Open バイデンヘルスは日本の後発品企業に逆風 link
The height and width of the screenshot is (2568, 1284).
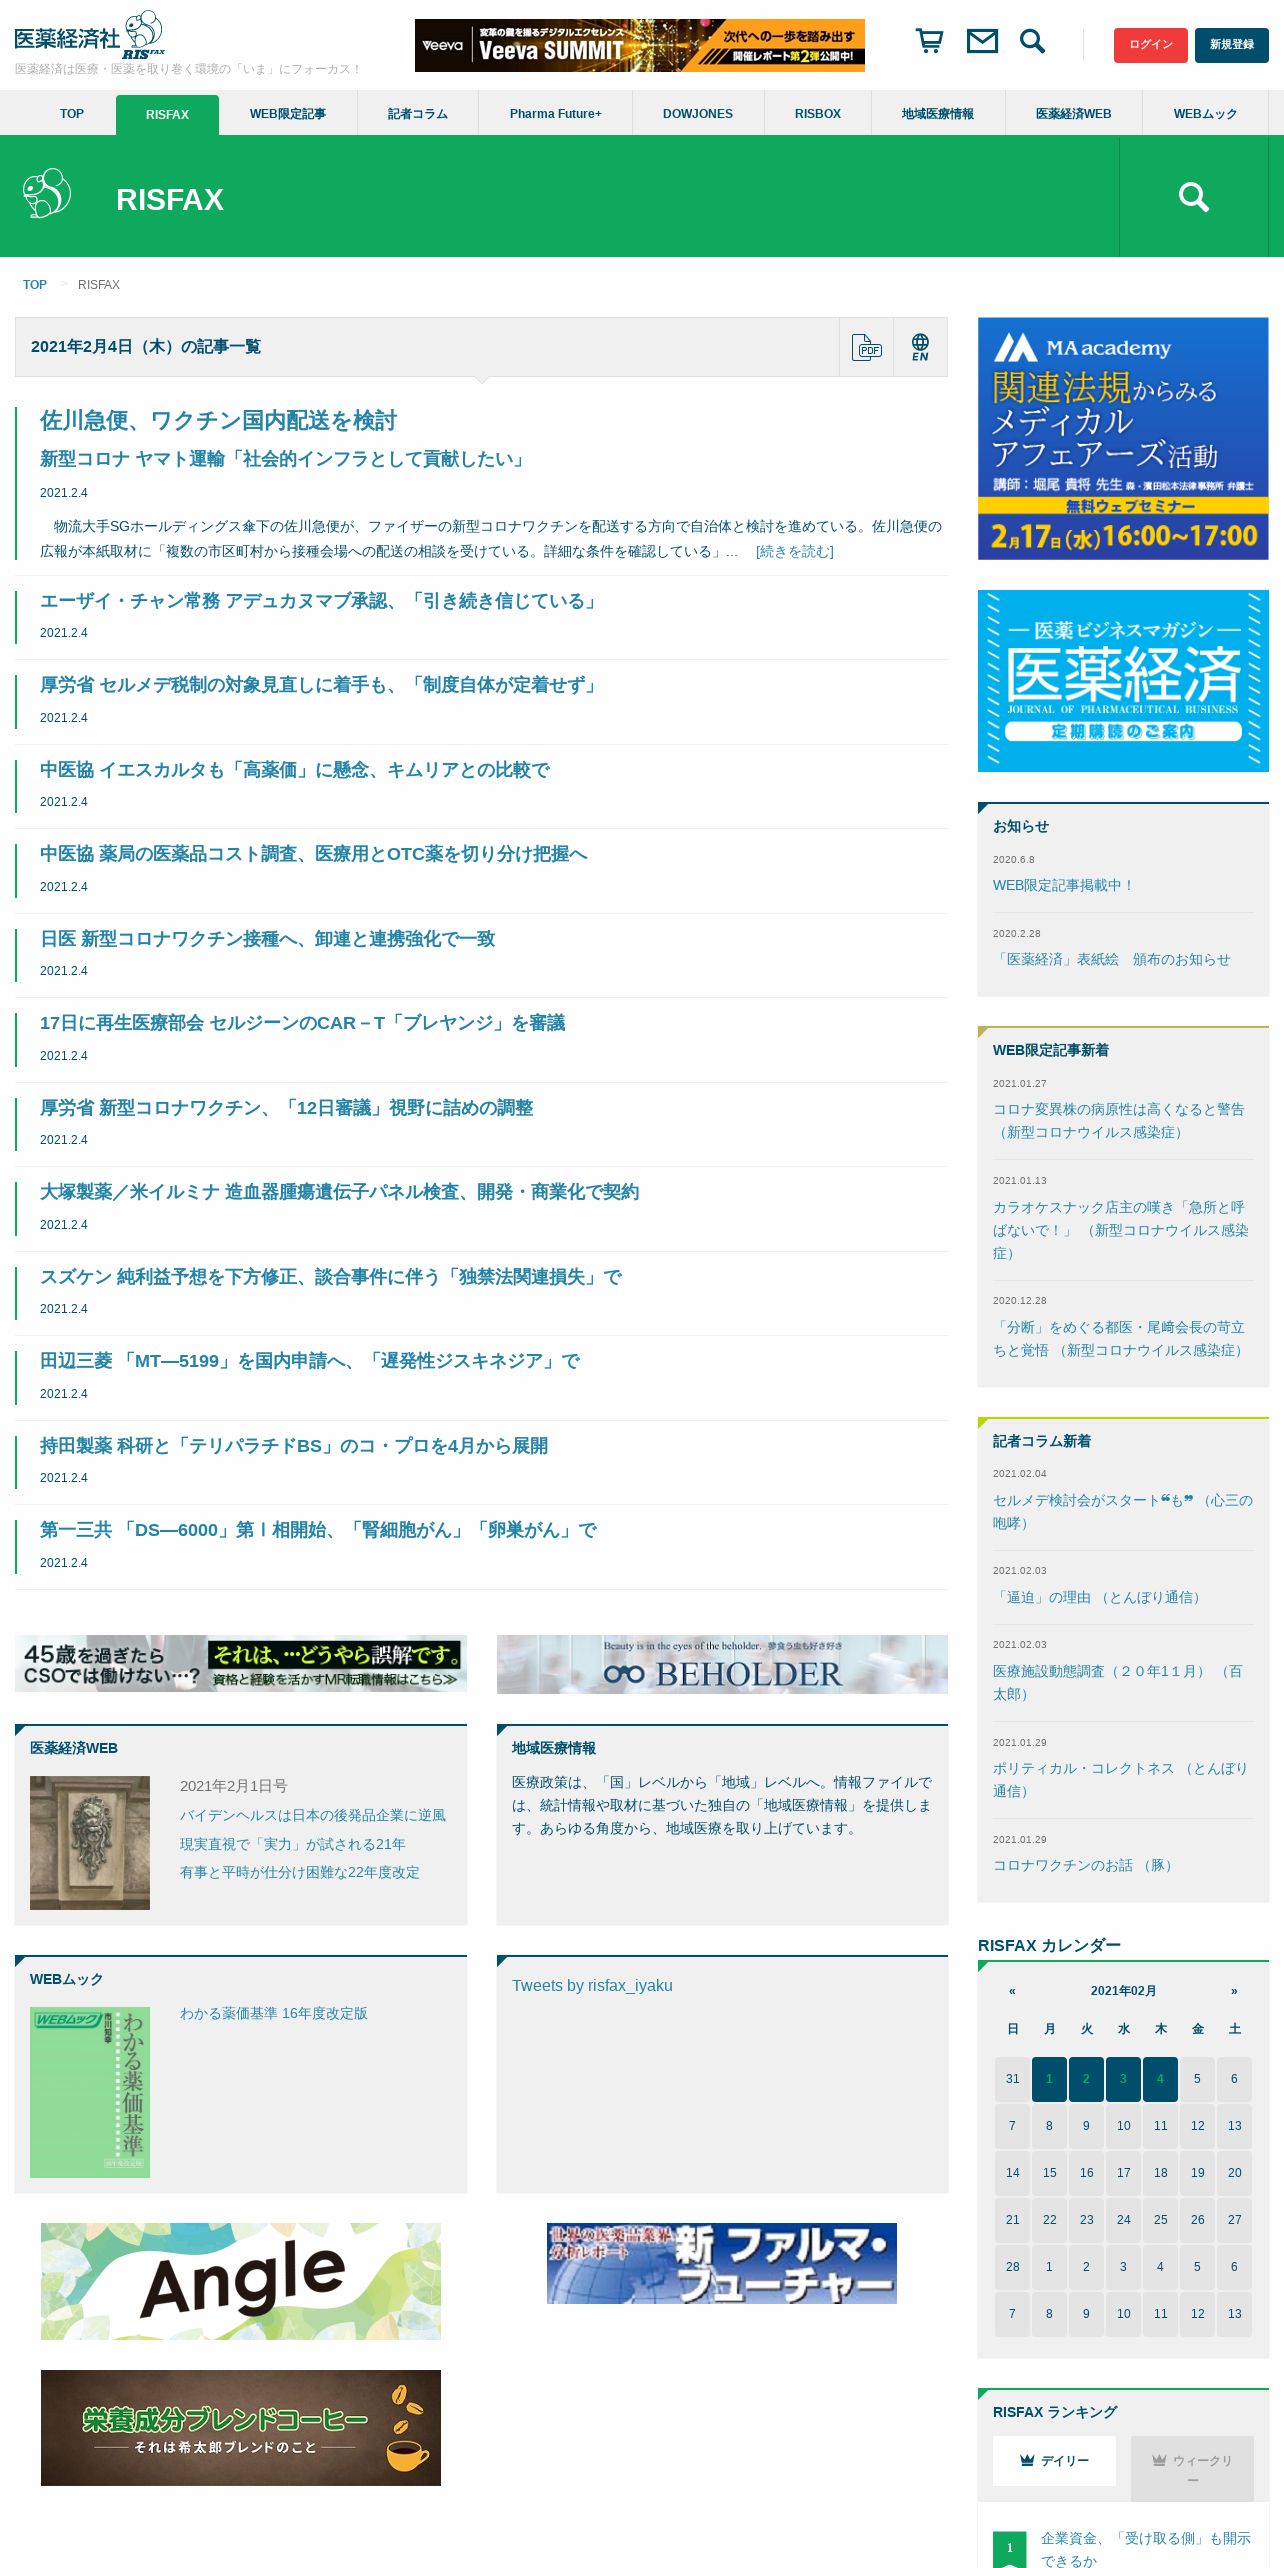pos(313,1815)
